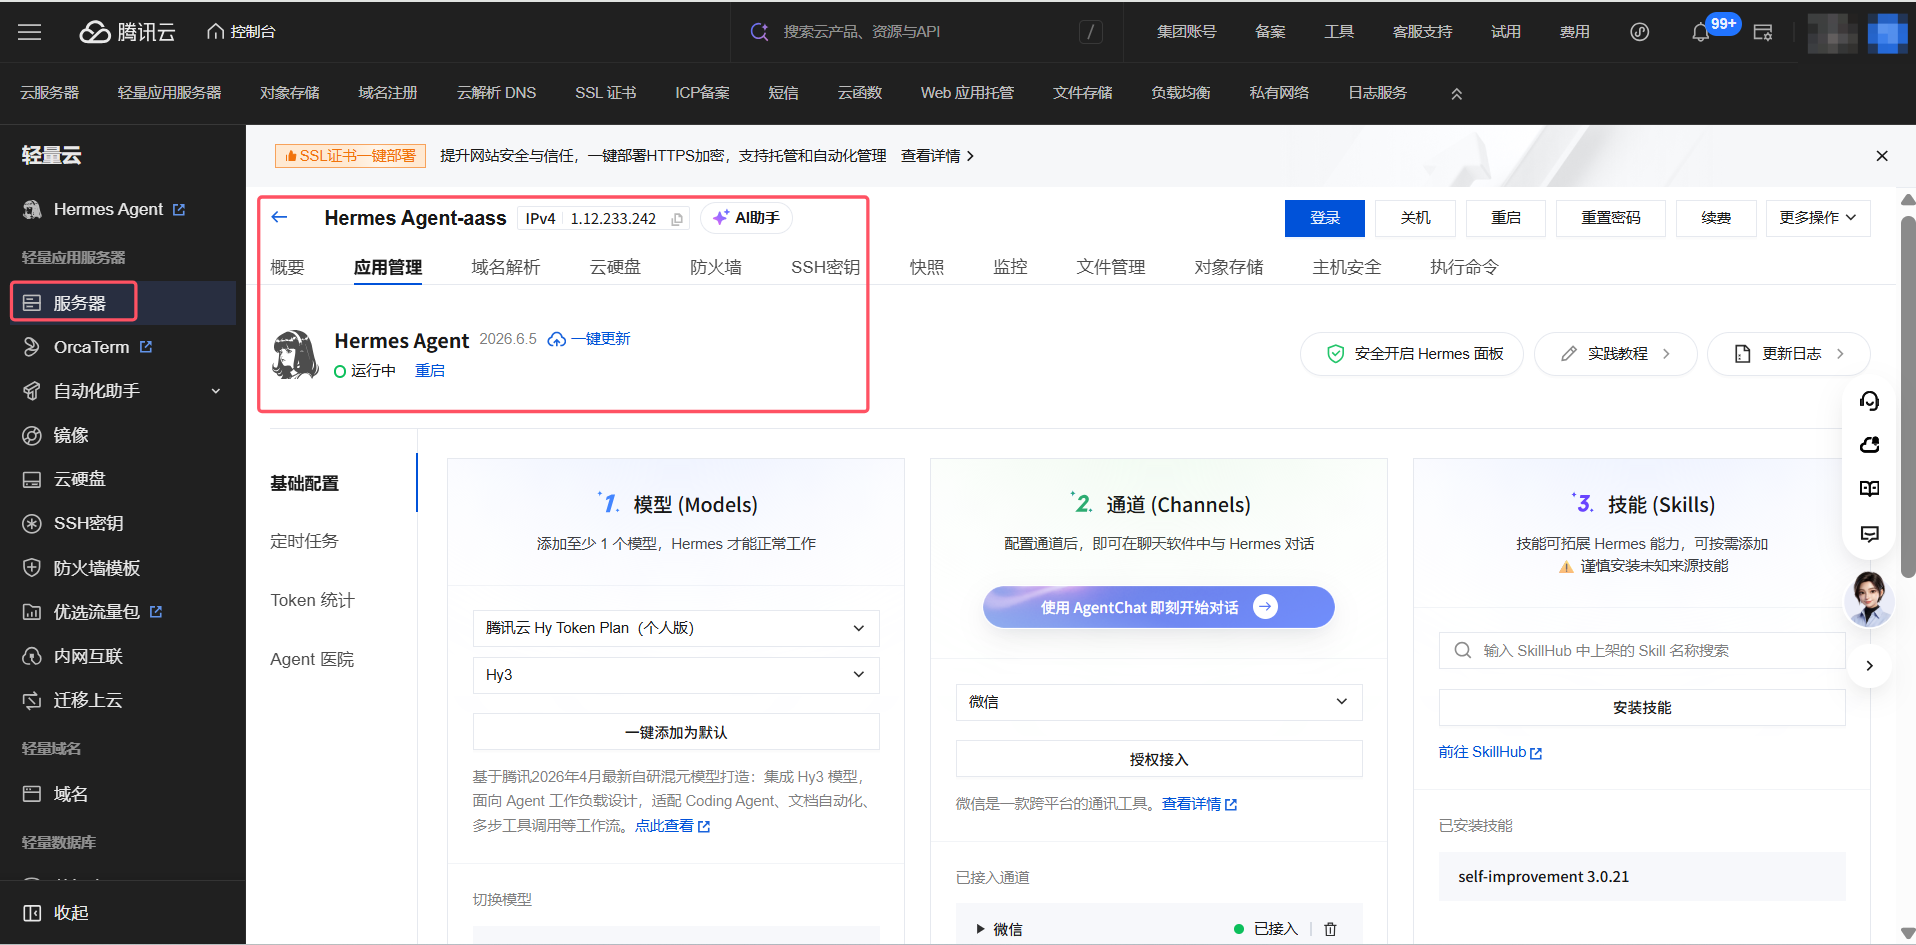Screen dimensions: 1916x945
Task: Open the 腾讯云 Hy Token Plan dropdown
Action: coord(676,628)
